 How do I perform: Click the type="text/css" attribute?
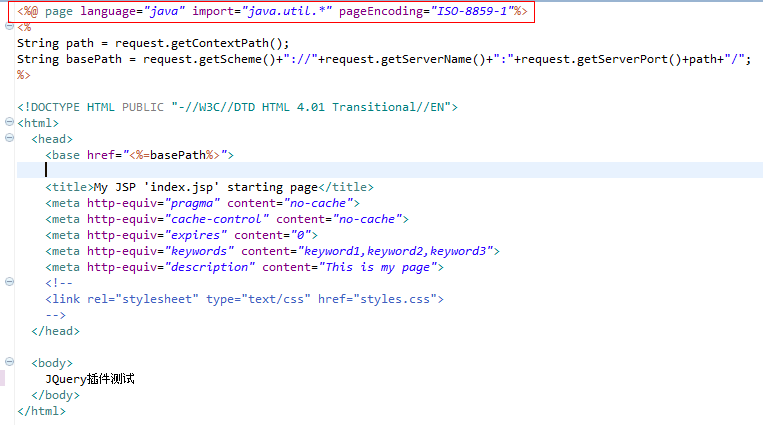pyautogui.click(x=258, y=299)
